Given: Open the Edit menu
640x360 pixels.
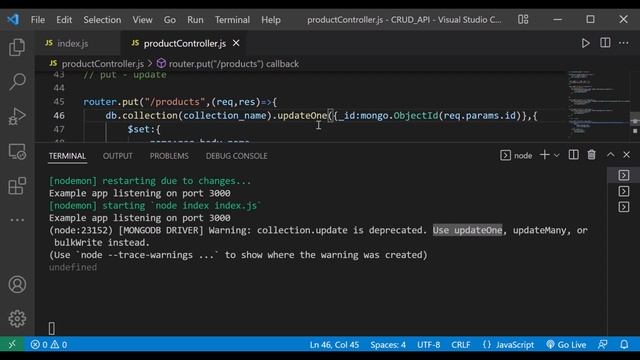Looking at the screenshot, I should click(x=64, y=20).
